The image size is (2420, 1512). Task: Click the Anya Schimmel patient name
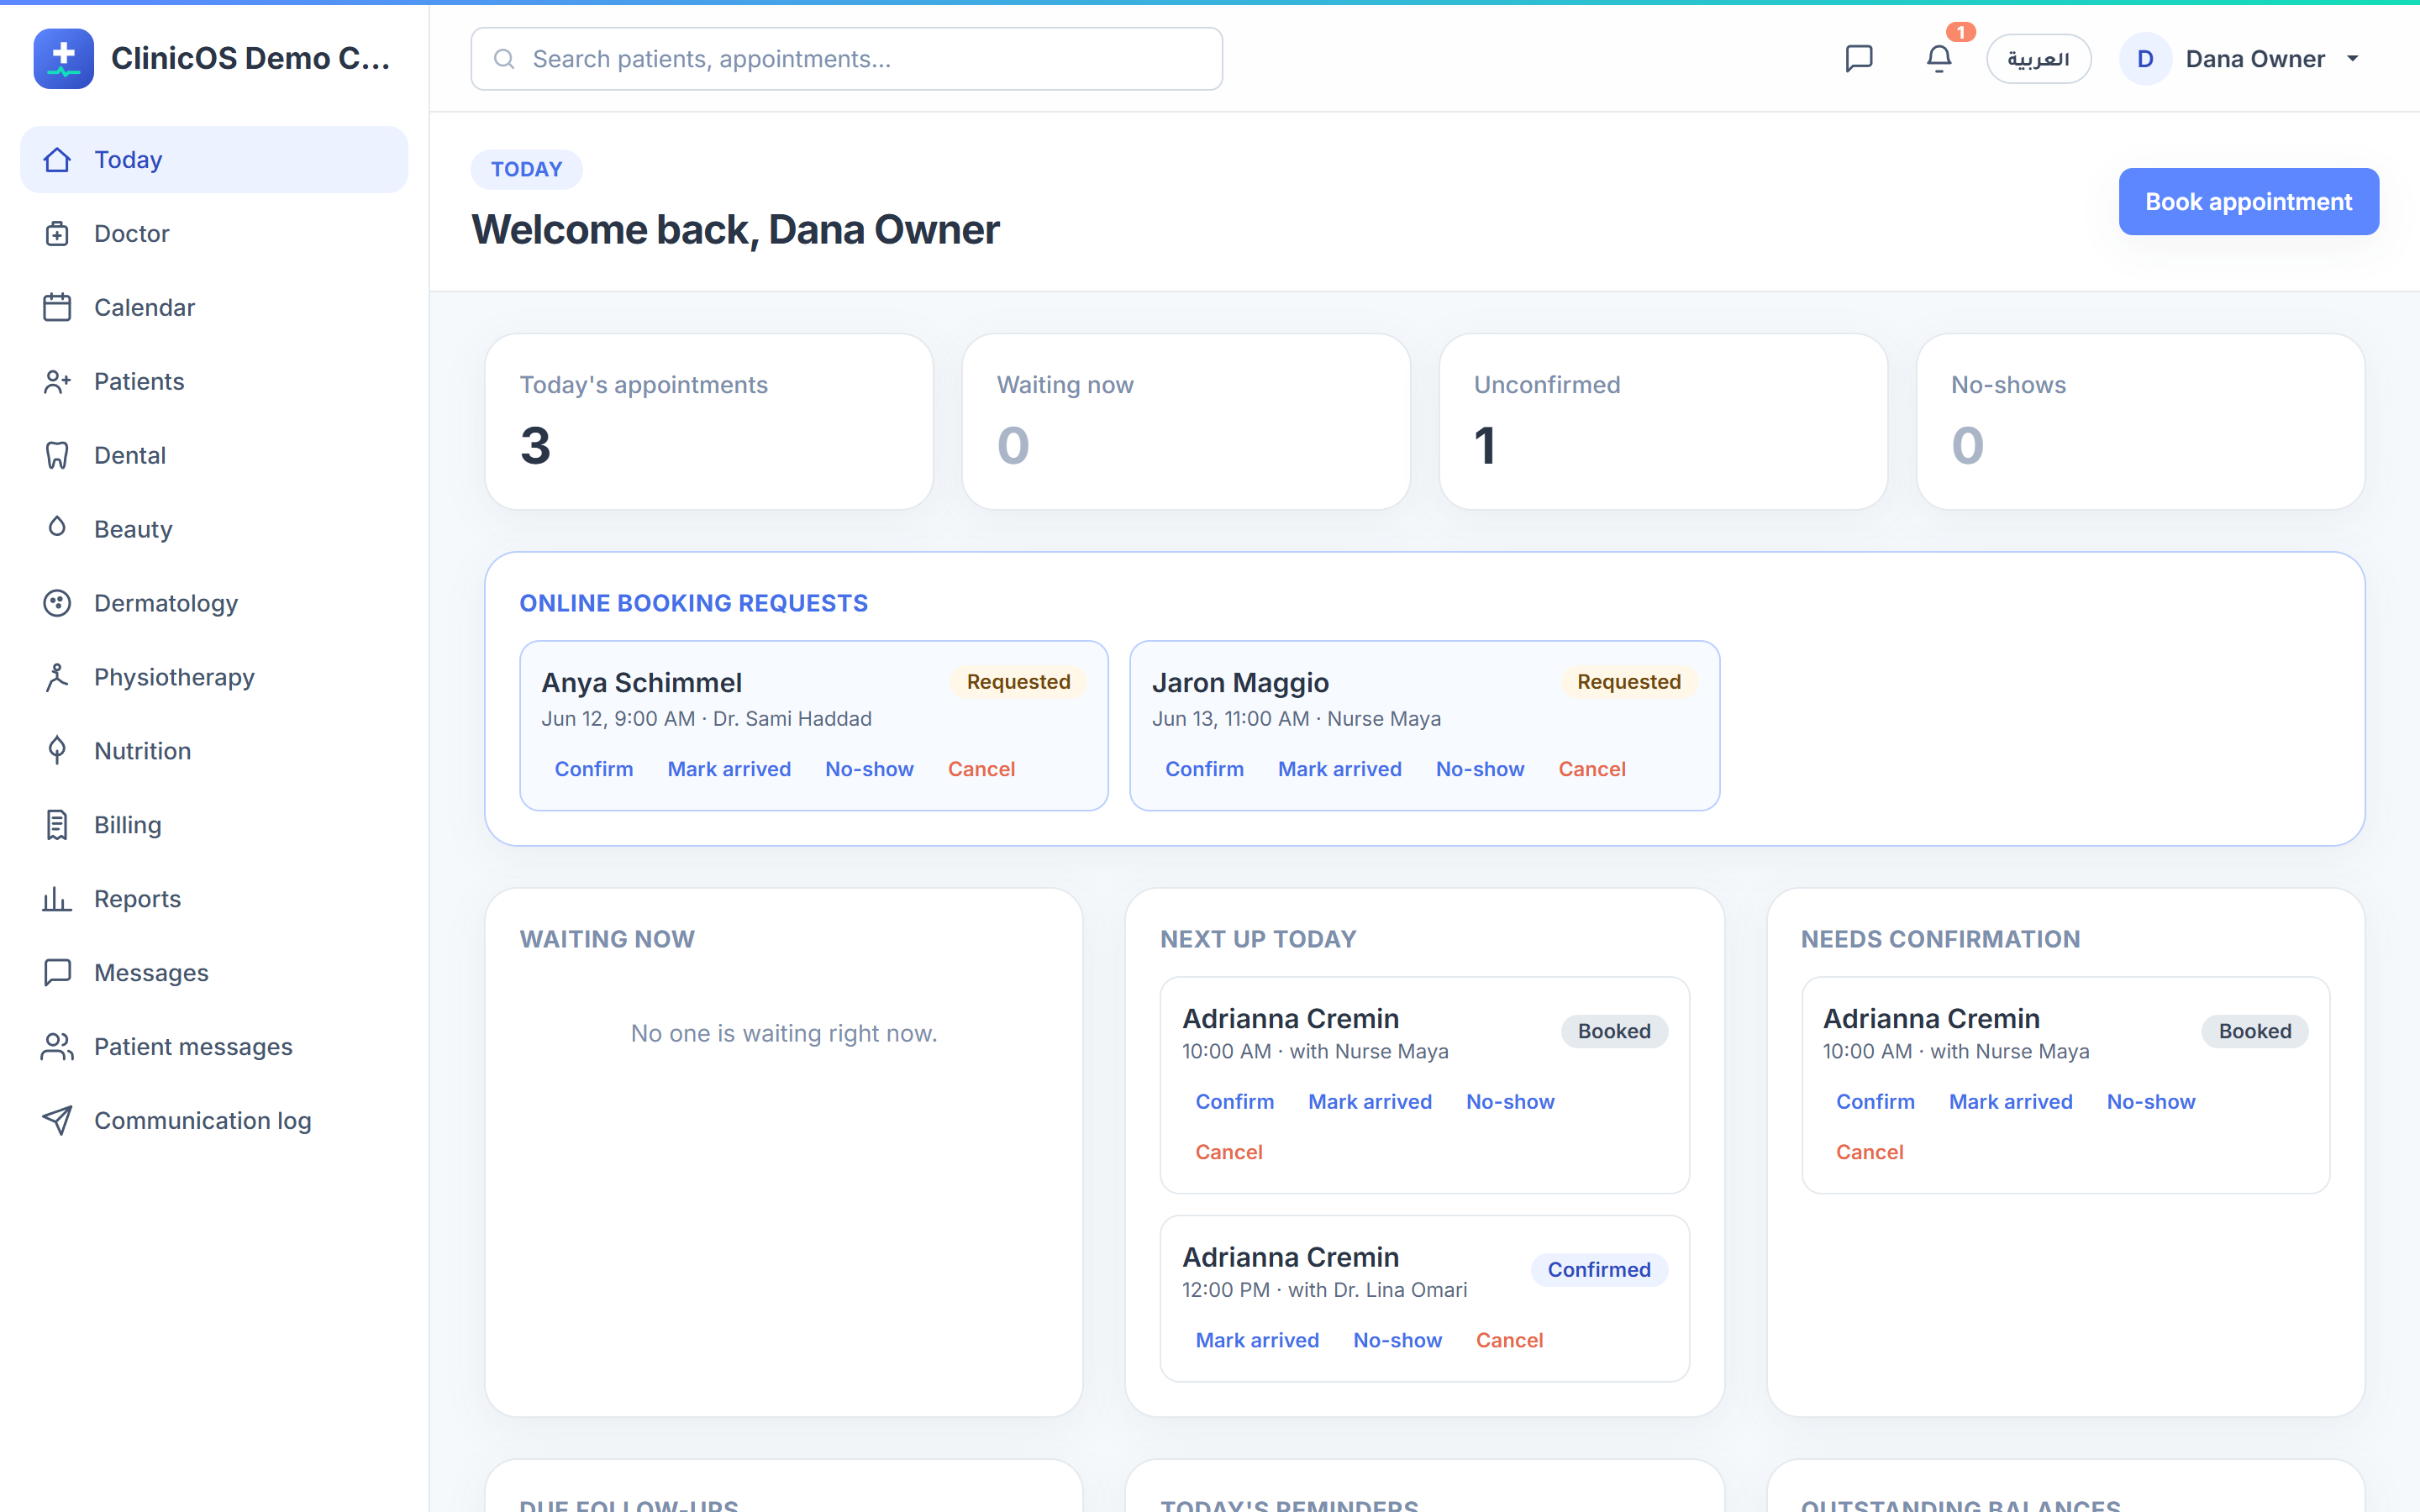(x=642, y=683)
